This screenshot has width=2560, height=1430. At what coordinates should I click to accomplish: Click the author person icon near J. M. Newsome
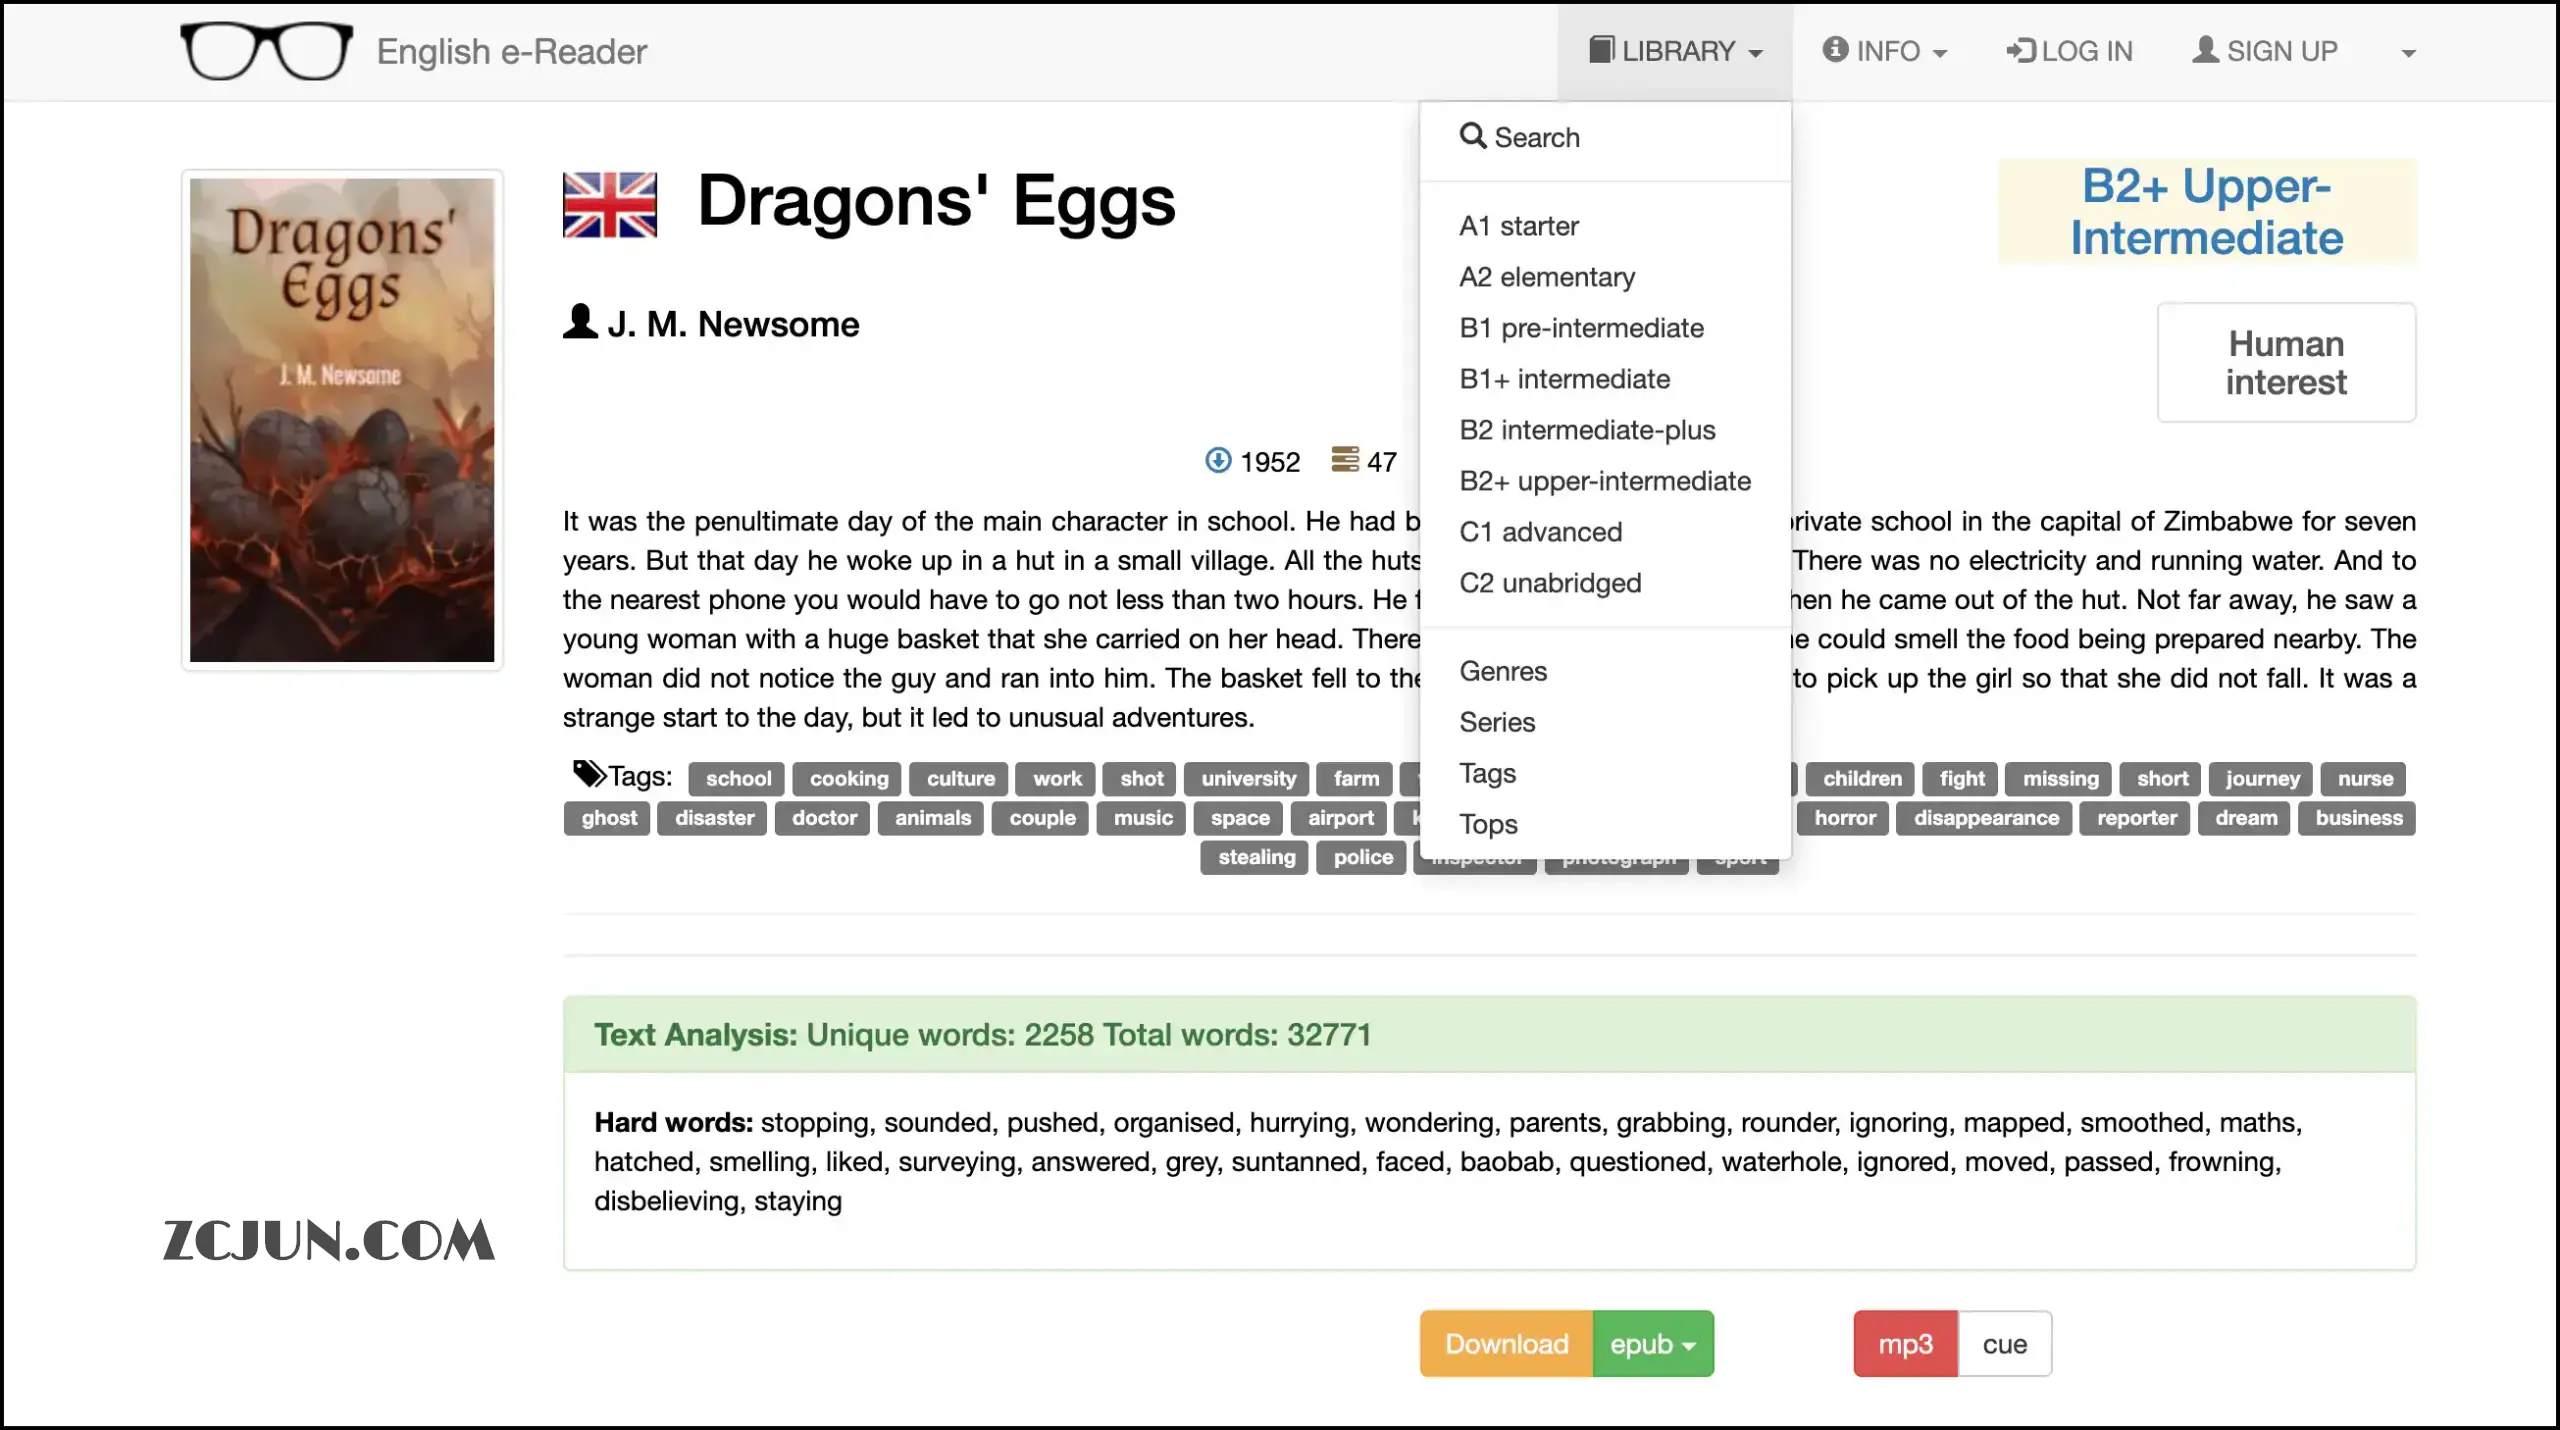[580, 320]
